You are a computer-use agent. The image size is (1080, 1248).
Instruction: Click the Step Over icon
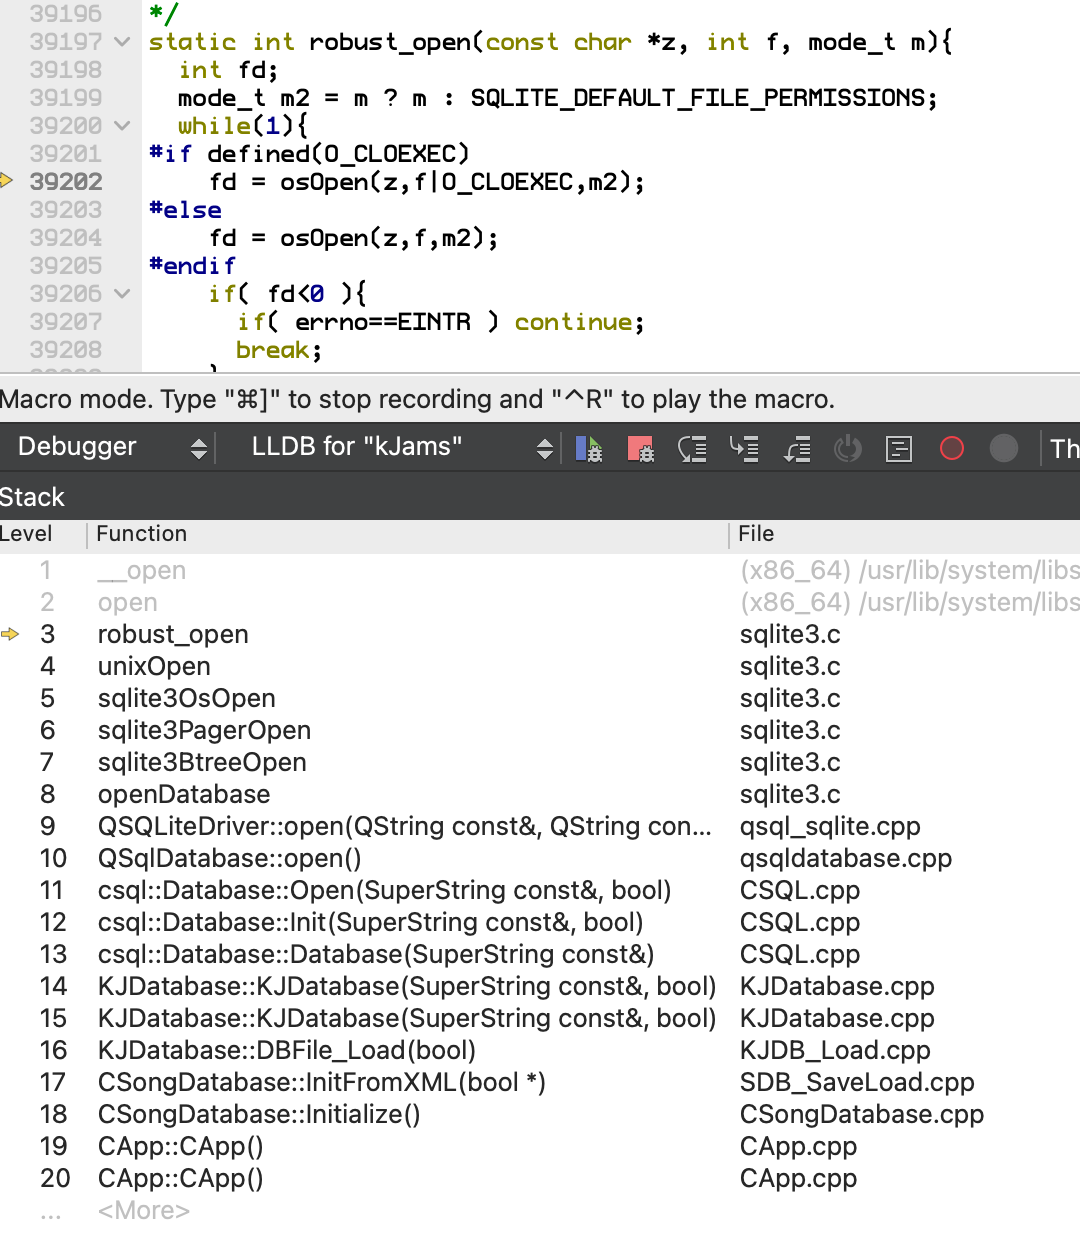(x=692, y=448)
